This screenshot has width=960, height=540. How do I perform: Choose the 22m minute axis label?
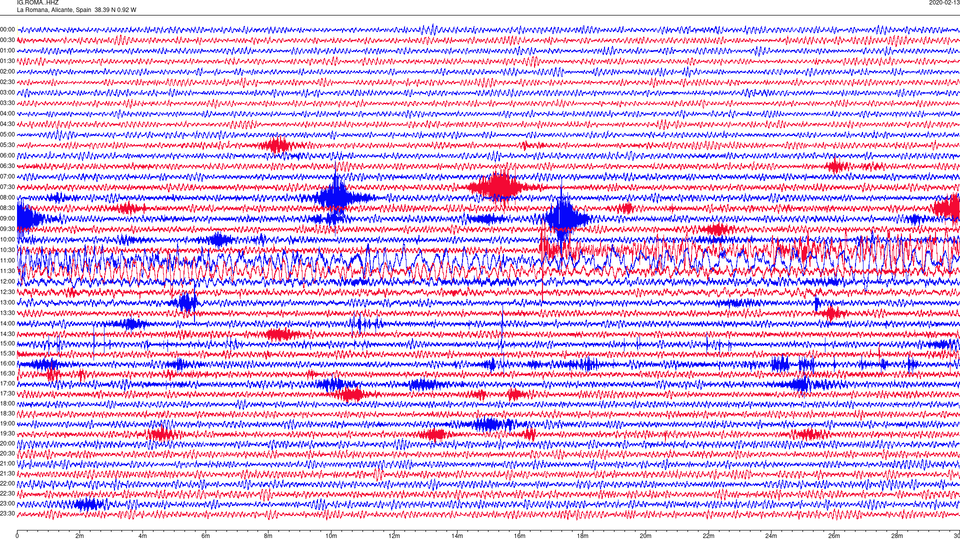pos(708,536)
